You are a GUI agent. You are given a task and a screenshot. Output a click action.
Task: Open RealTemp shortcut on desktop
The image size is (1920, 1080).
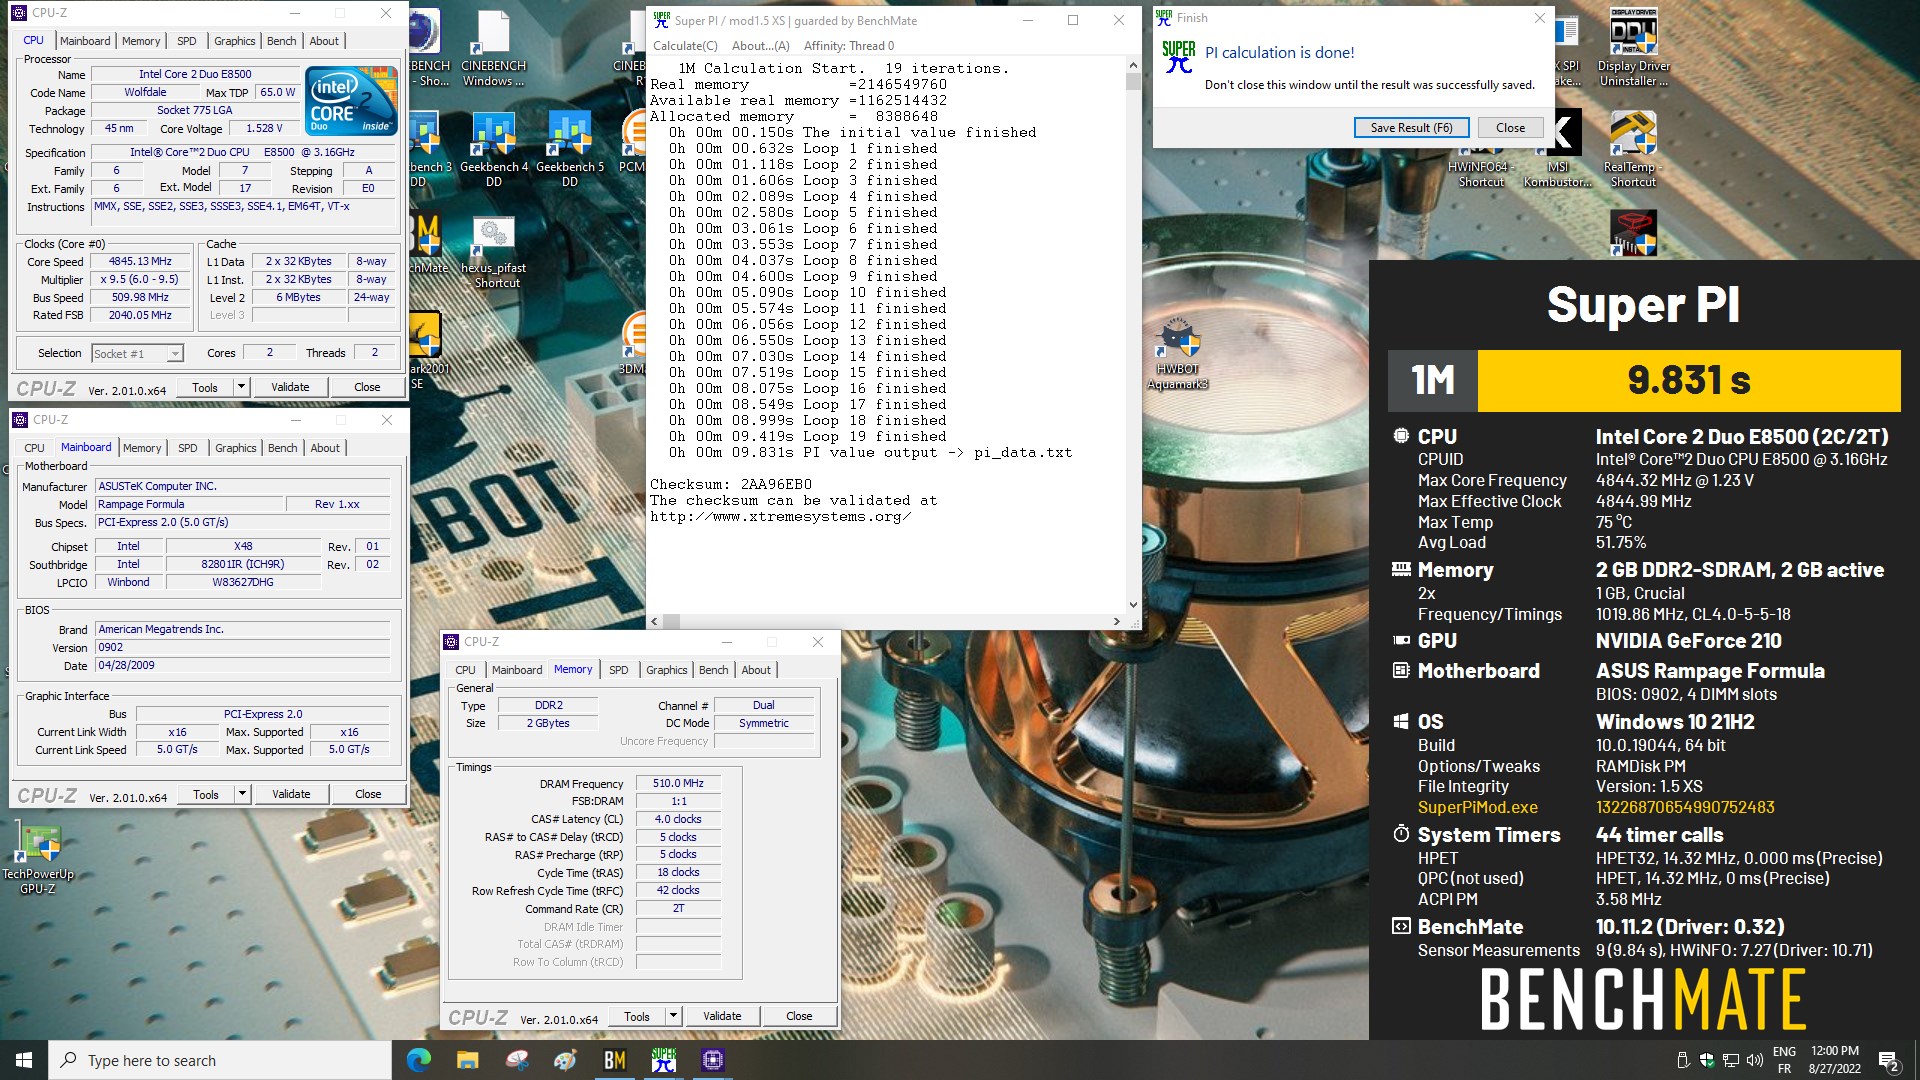click(1633, 148)
